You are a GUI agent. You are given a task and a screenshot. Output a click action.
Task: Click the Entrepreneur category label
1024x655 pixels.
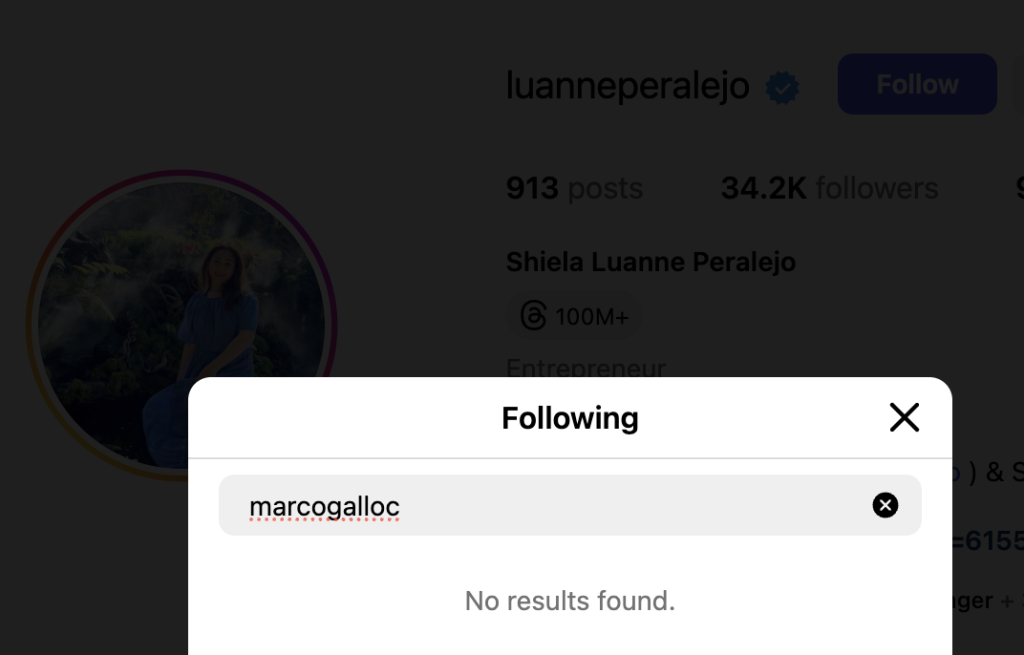[x=586, y=368]
